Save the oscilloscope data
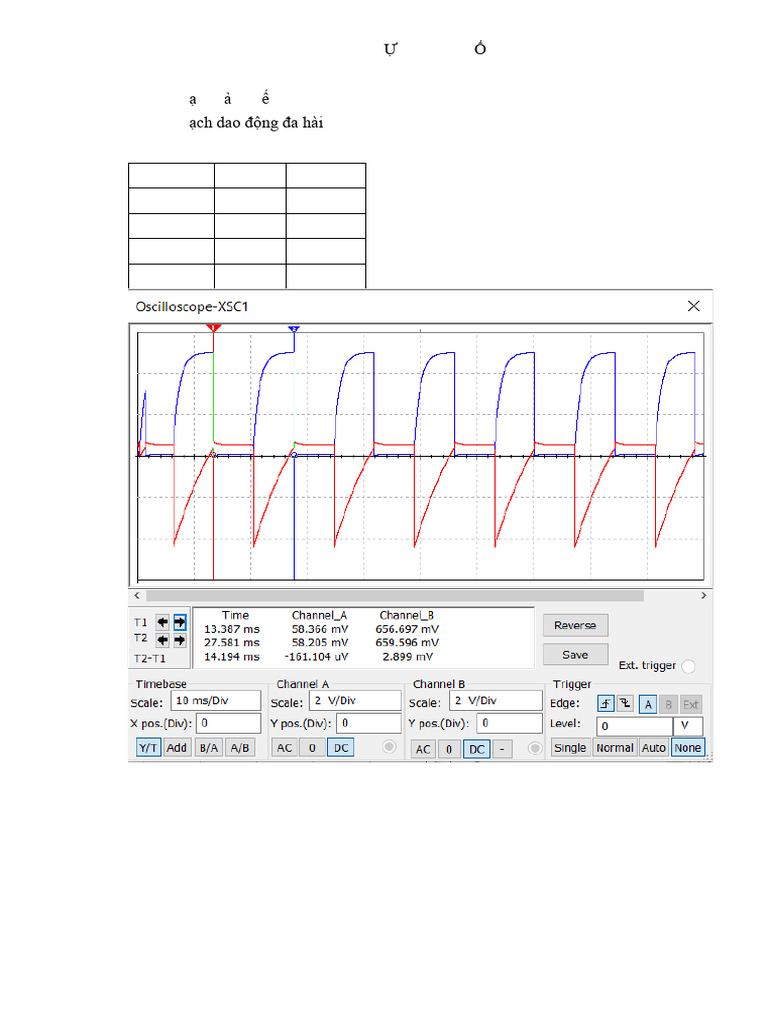Screen dimensions: 768x1024 click(x=575, y=655)
